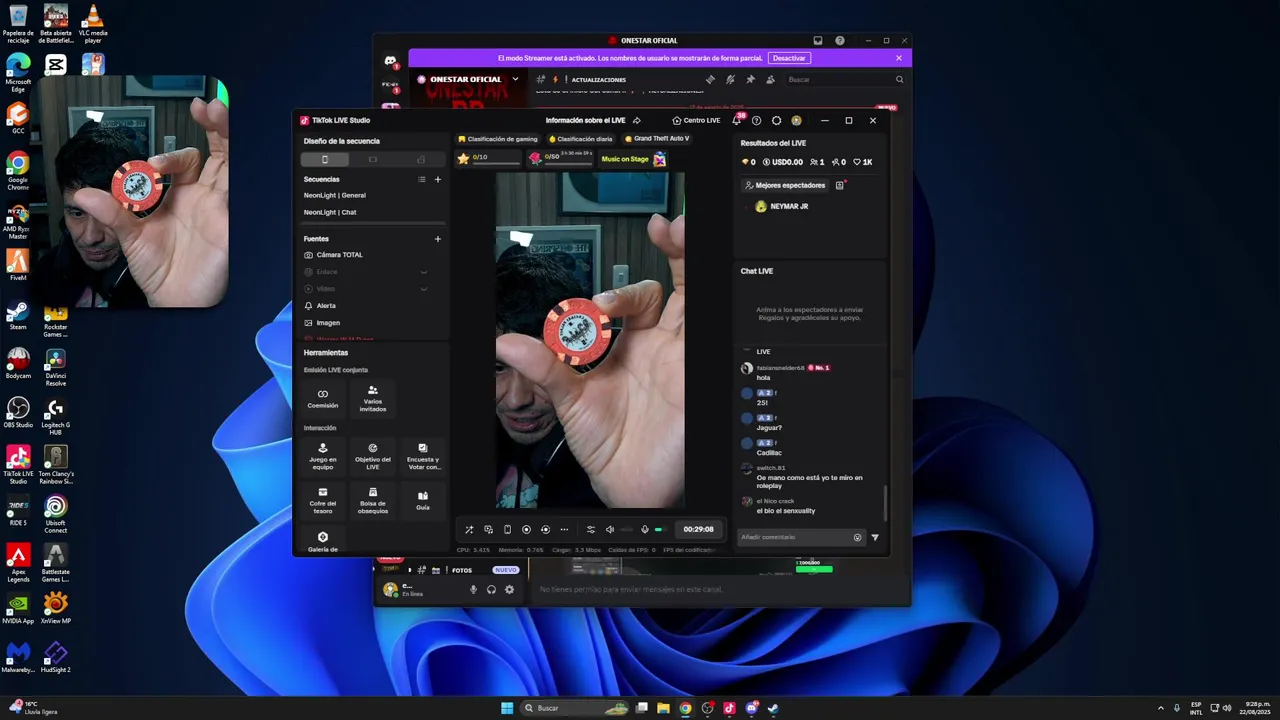Open Juego en equipo tool
The width and height of the screenshot is (1280, 720).
point(322,455)
